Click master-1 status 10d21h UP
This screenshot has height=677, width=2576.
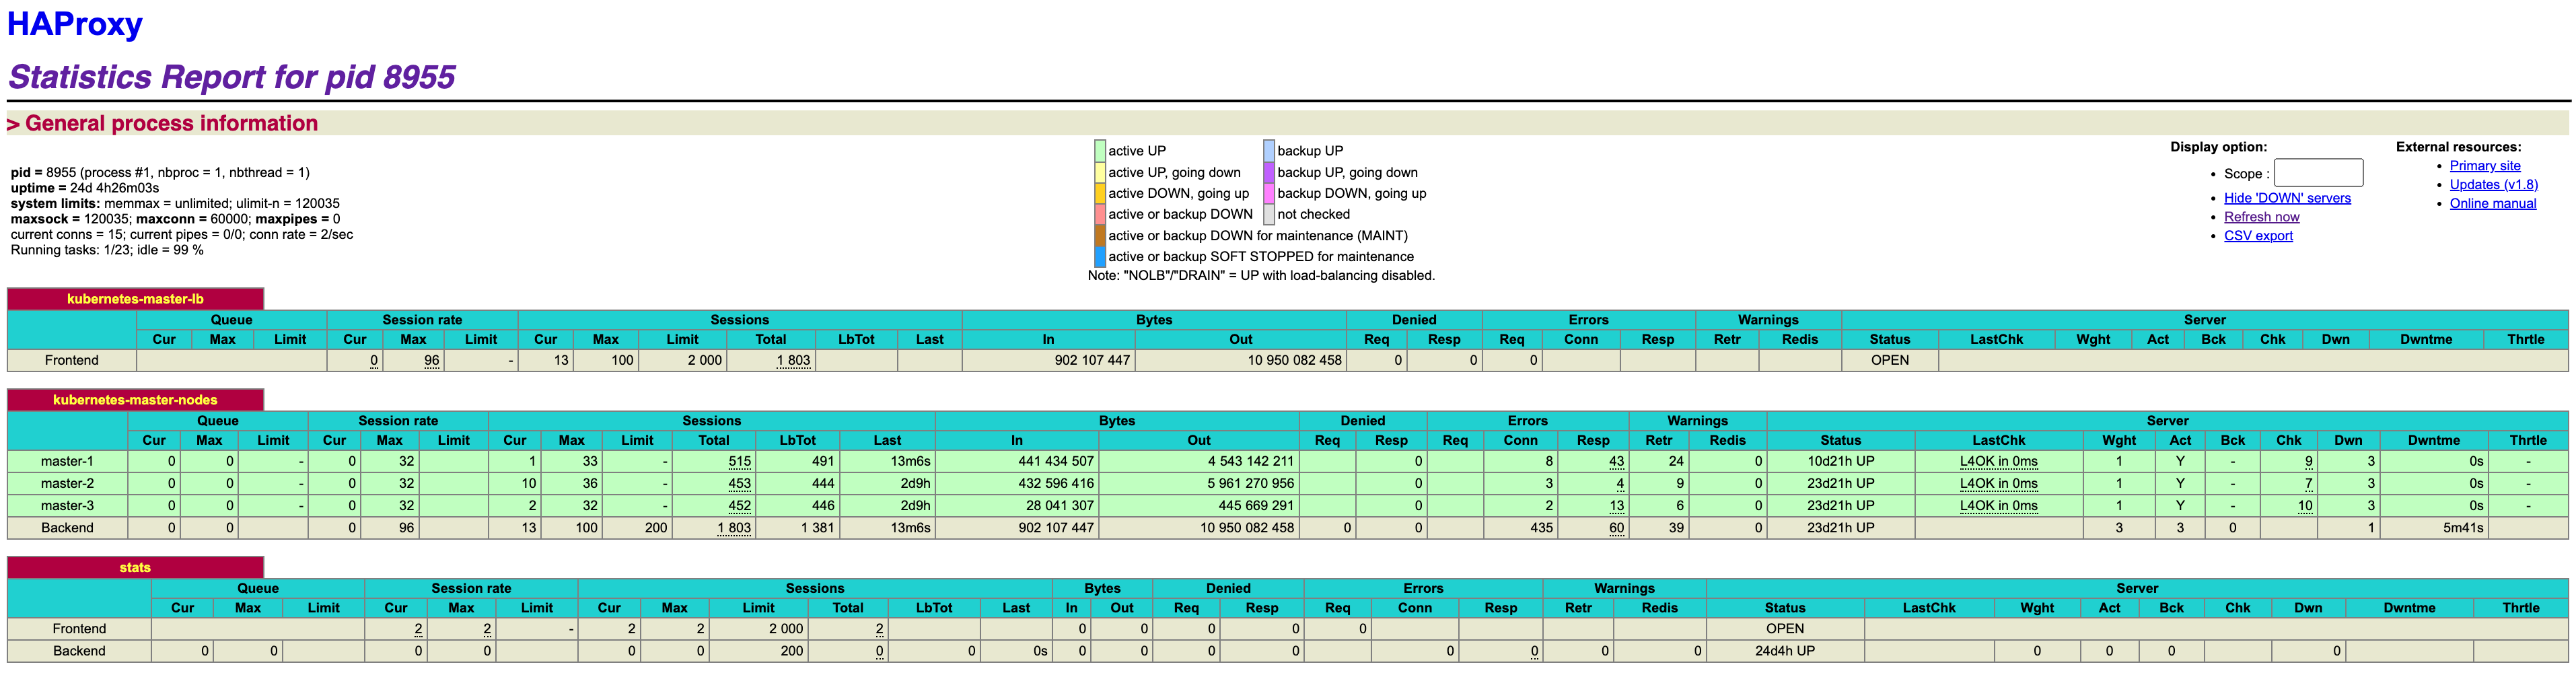pos(1840,462)
